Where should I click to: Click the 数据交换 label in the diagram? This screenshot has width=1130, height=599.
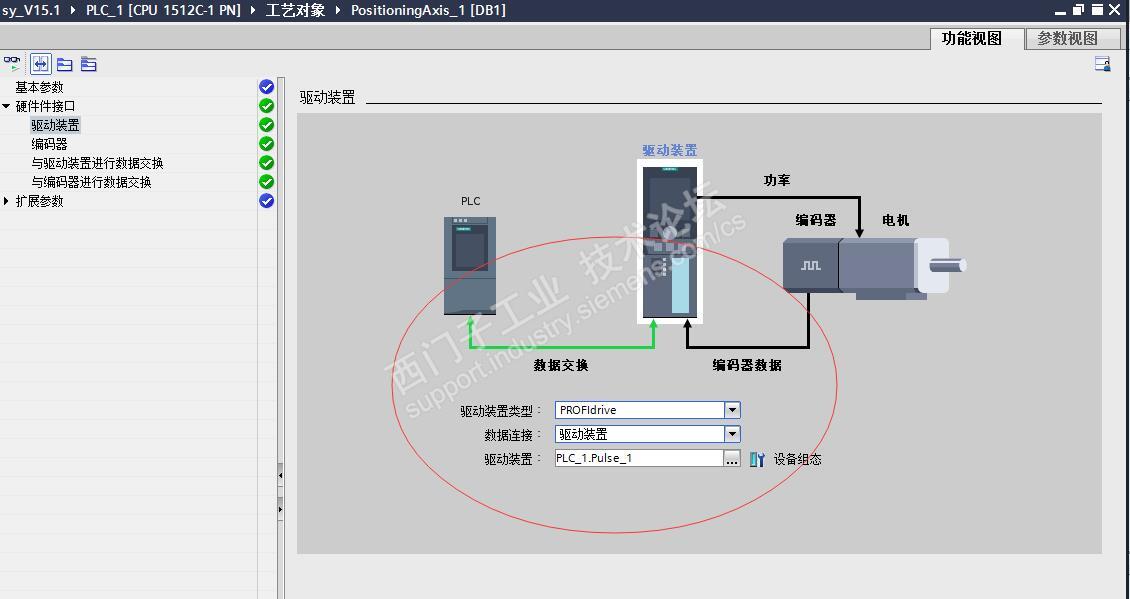click(561, 365)
